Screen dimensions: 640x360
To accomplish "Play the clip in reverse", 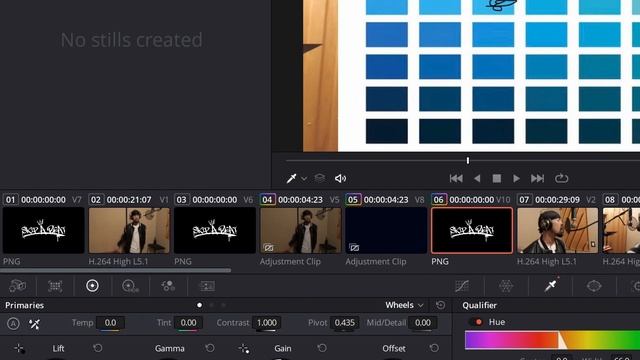I will point(477,178).
